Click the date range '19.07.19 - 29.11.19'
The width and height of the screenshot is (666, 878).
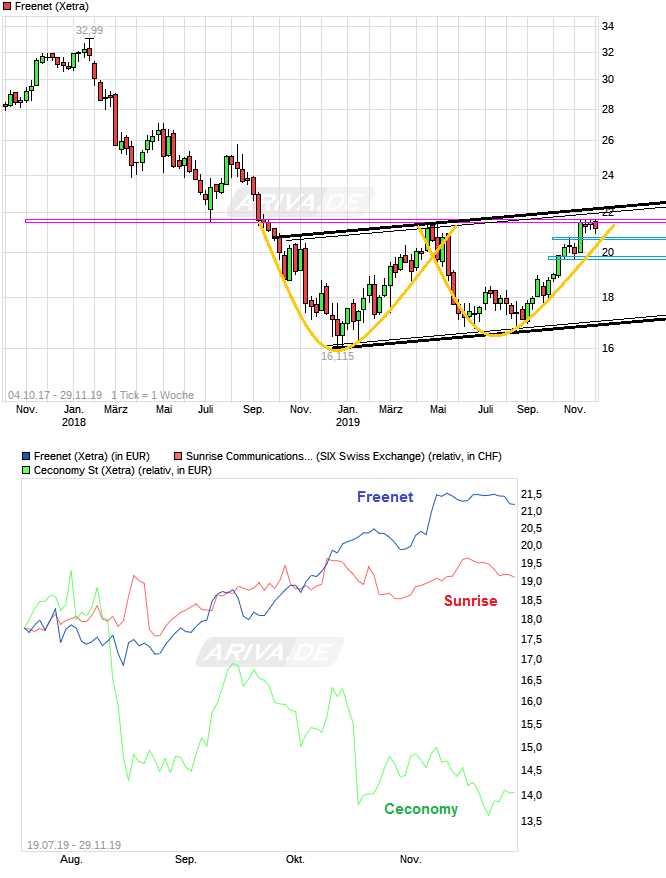click(x=74, y=845)
